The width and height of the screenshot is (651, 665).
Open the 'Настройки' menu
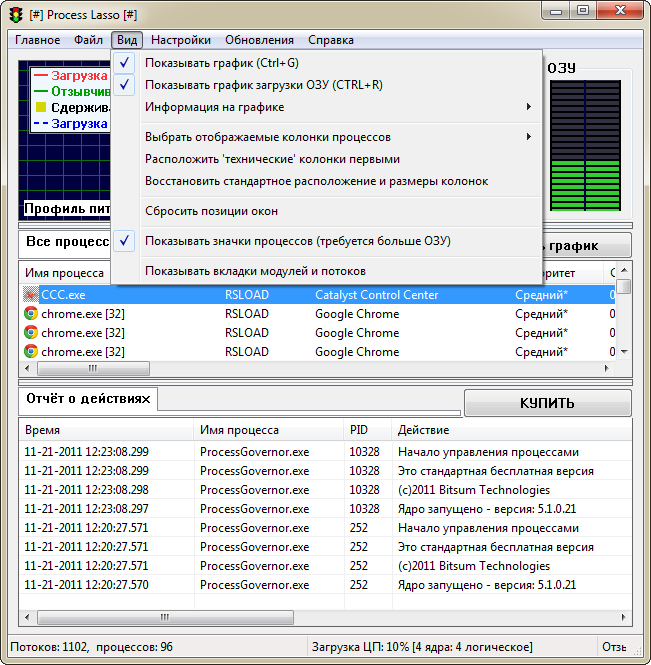(x=181, y=40)
